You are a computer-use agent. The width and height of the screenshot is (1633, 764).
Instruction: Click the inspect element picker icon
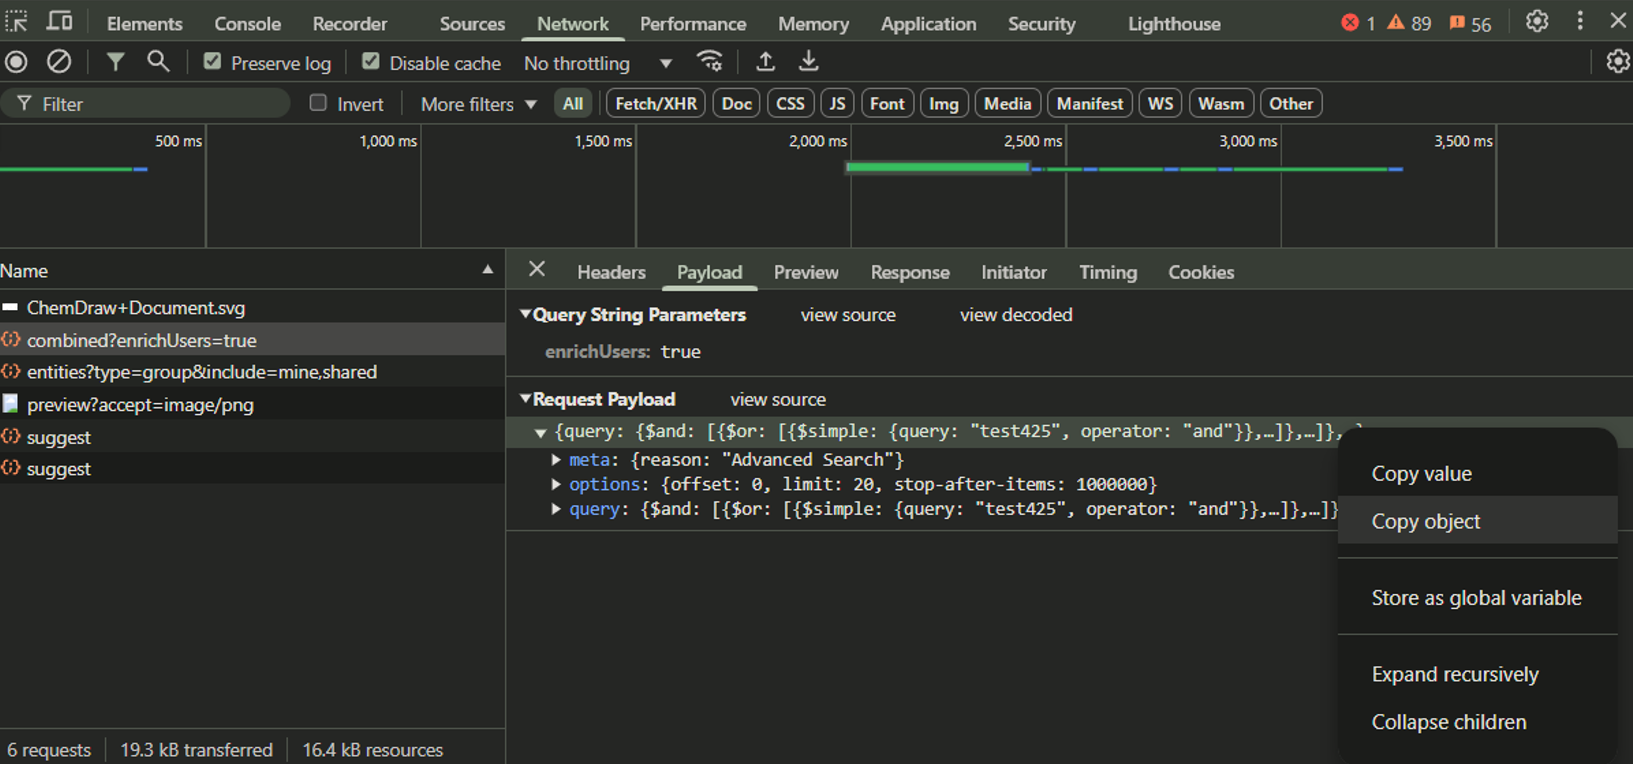click(17, 21)
